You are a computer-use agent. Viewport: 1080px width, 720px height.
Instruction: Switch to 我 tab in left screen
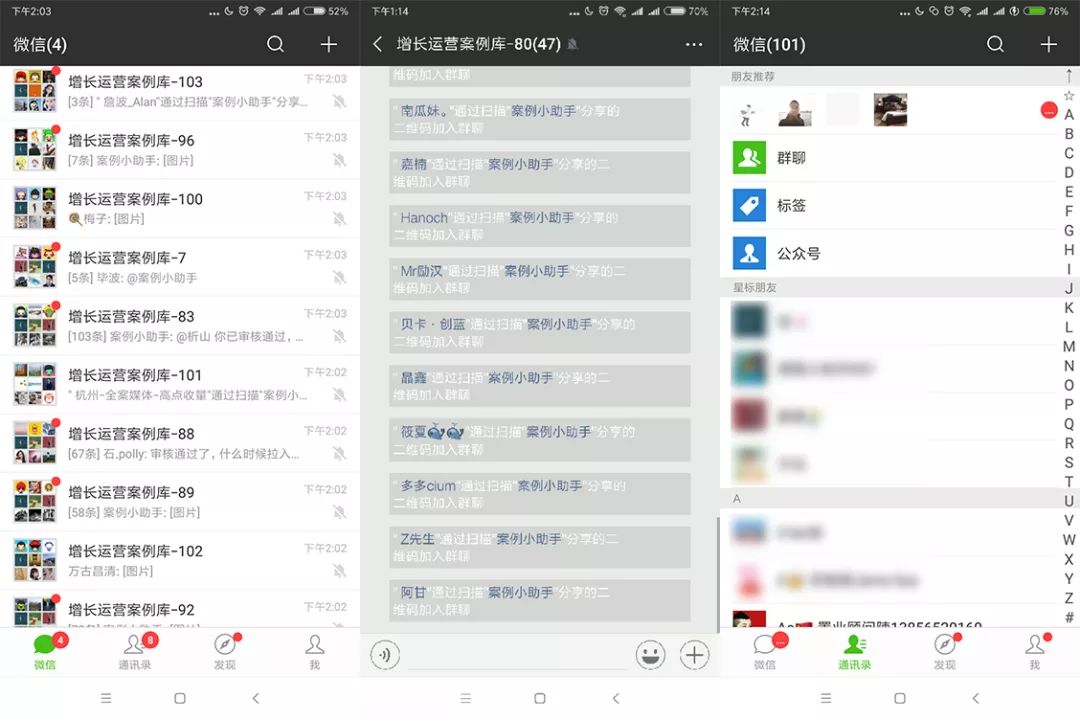(315, 652)
